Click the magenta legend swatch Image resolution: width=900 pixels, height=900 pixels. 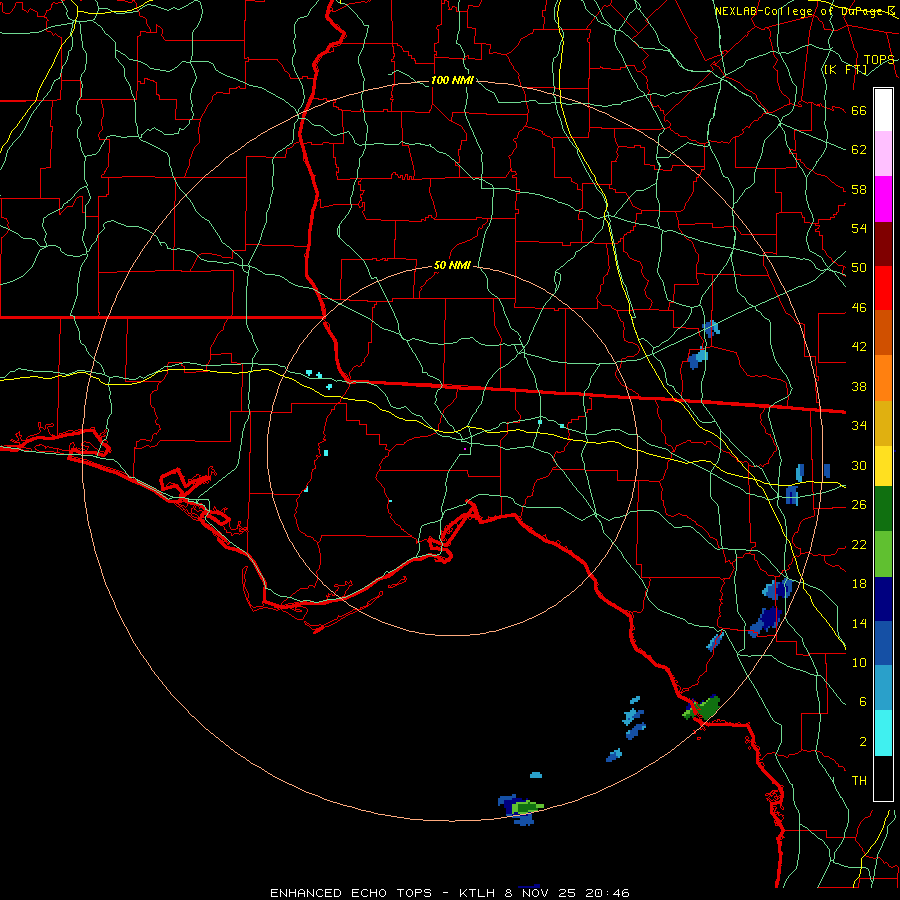coord(883,199)
